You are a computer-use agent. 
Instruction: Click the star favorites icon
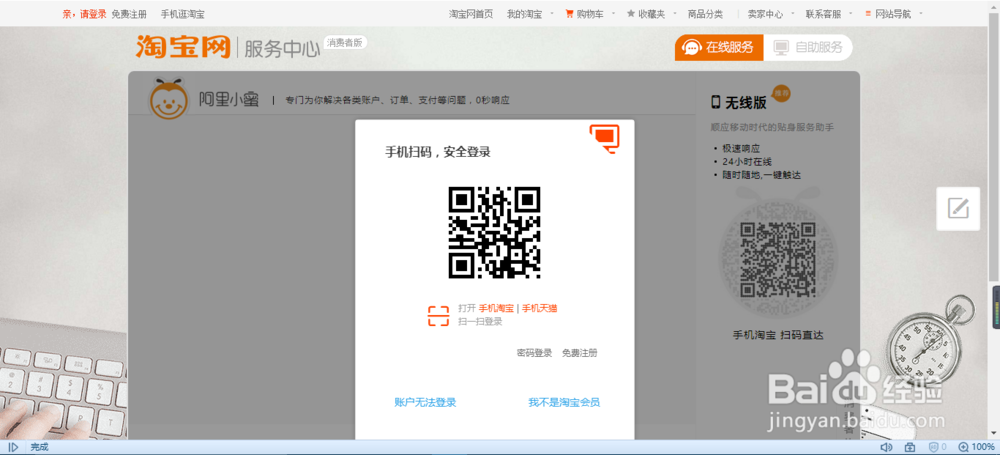[x=631, y=13]
